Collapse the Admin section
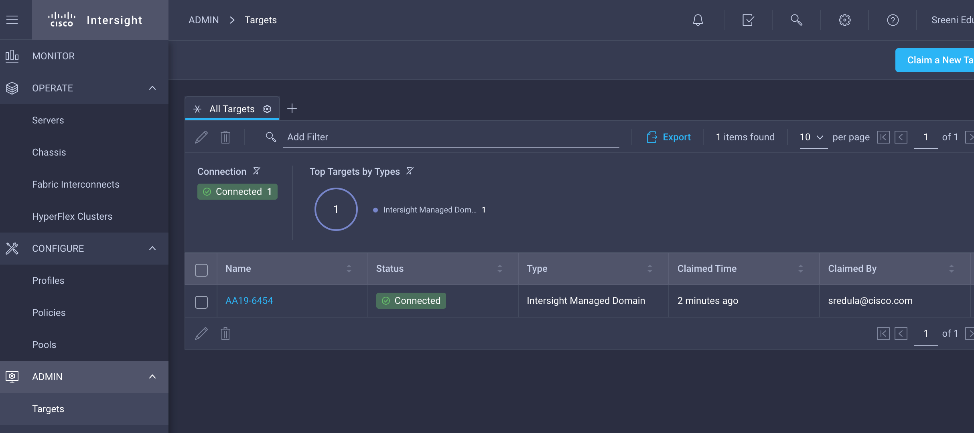Image resolution: width=974 pixels, height=433 pixels. click(x=152, y=376)
